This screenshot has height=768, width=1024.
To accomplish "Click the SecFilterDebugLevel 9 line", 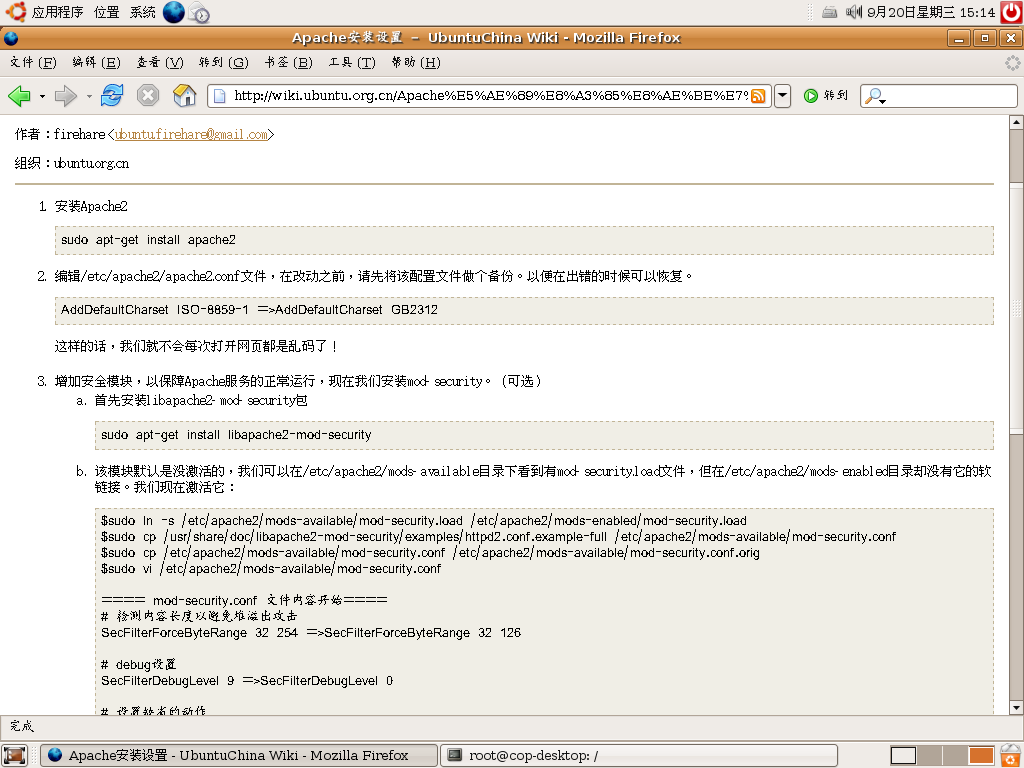I will click(x=247, y=681).
